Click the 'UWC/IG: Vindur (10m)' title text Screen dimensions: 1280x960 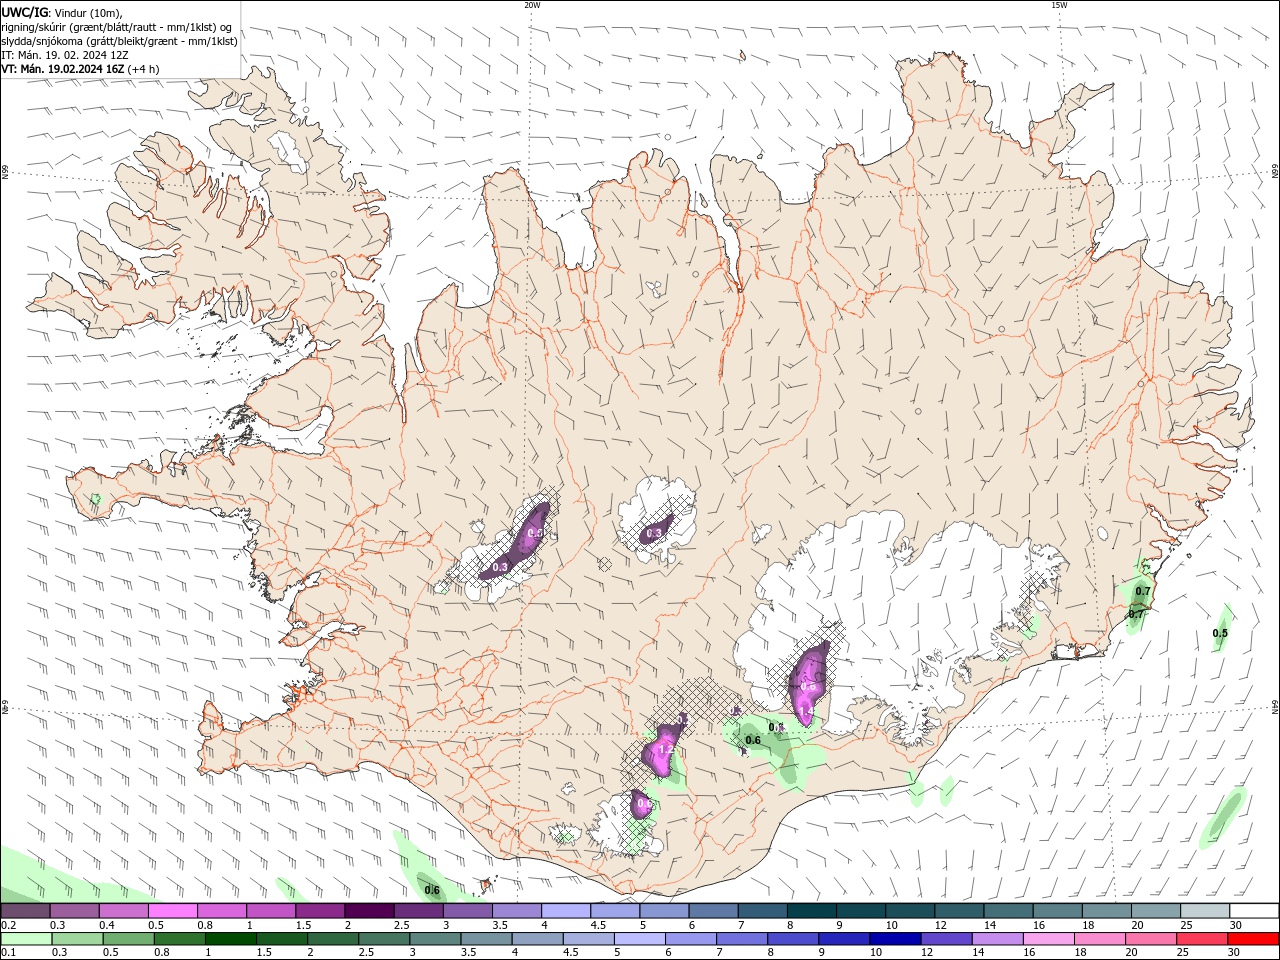[x=62, y=12]
